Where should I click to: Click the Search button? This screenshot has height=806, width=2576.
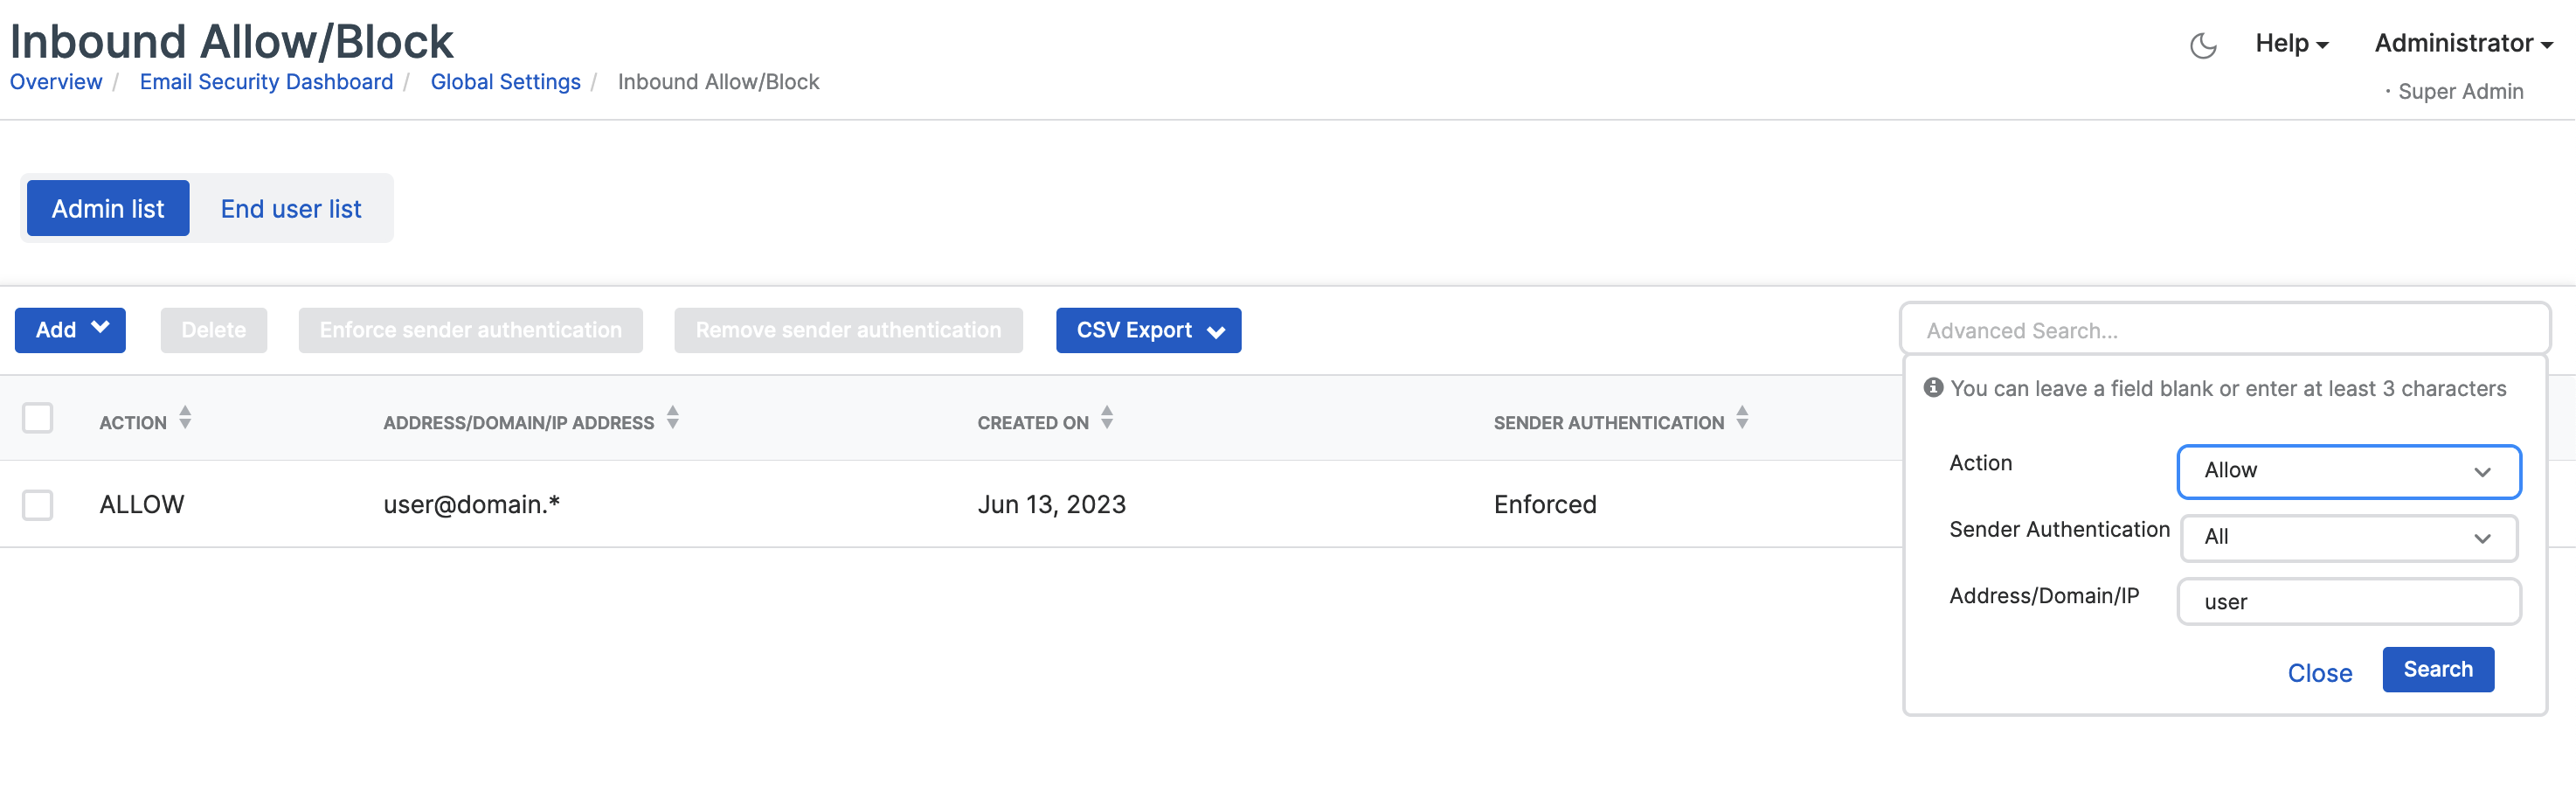tap(2437, 670)
